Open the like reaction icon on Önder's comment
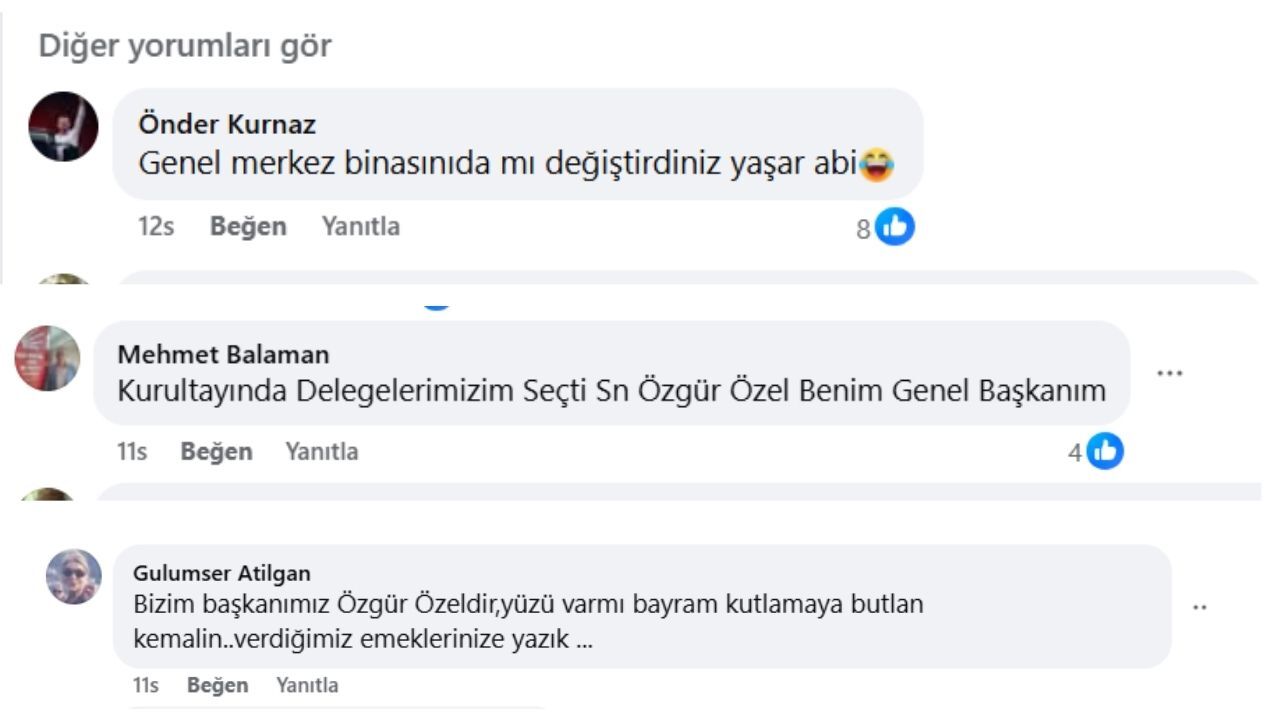 point(895,228)
